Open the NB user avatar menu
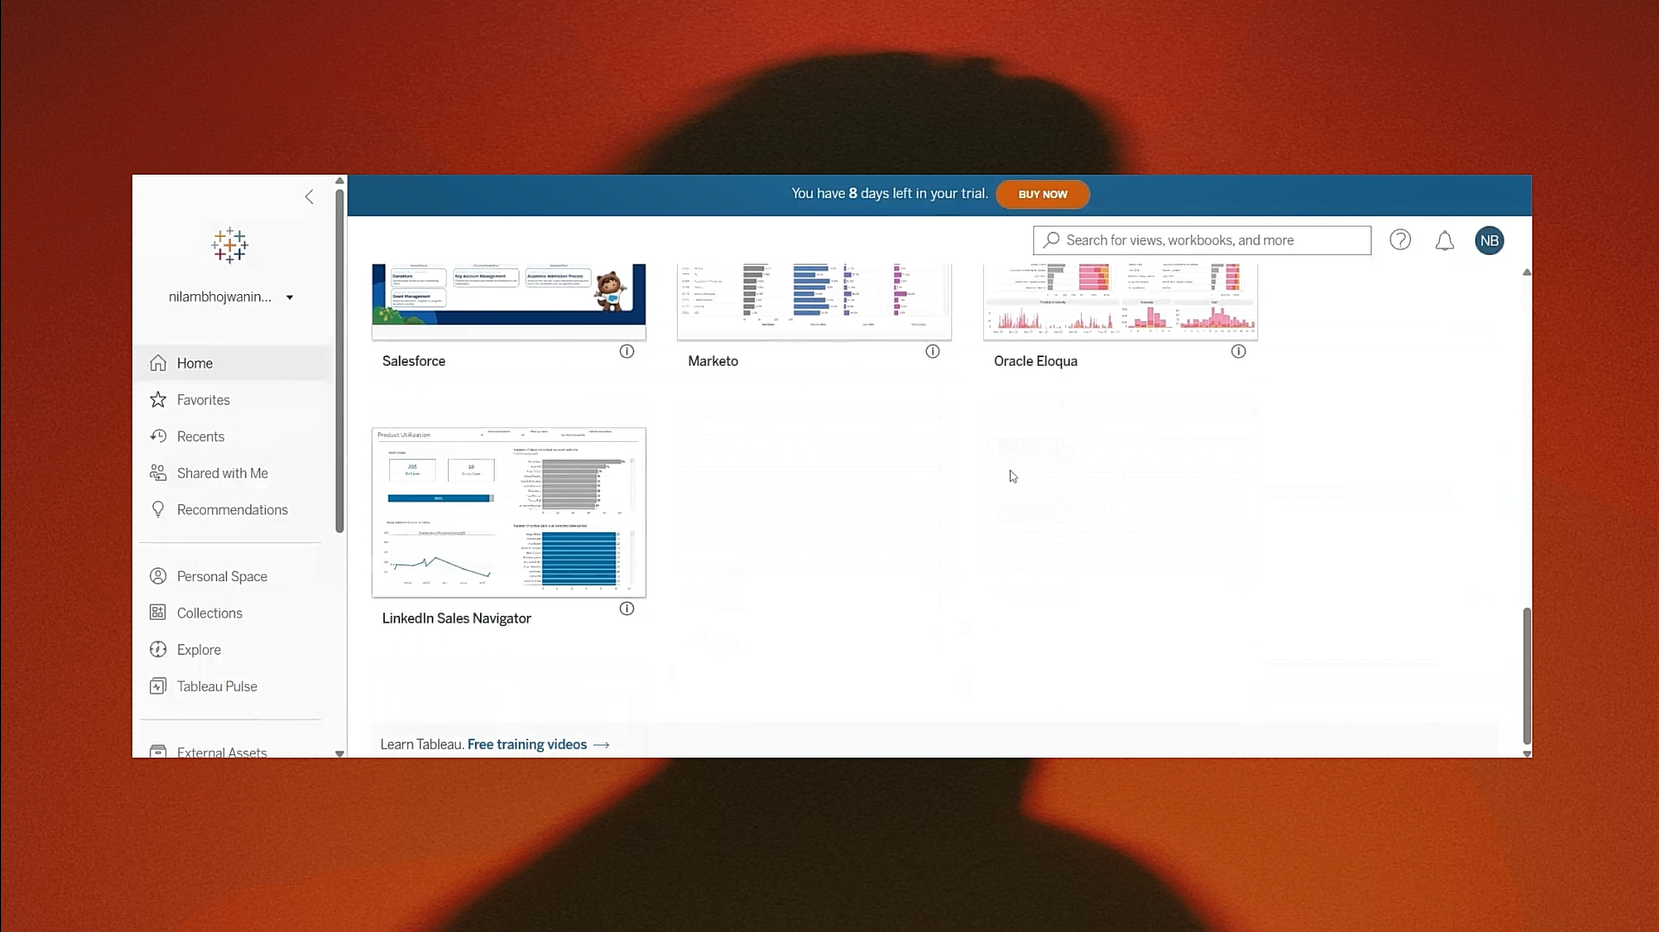This screenshot has width=1659, height=932. [1489, 240]
